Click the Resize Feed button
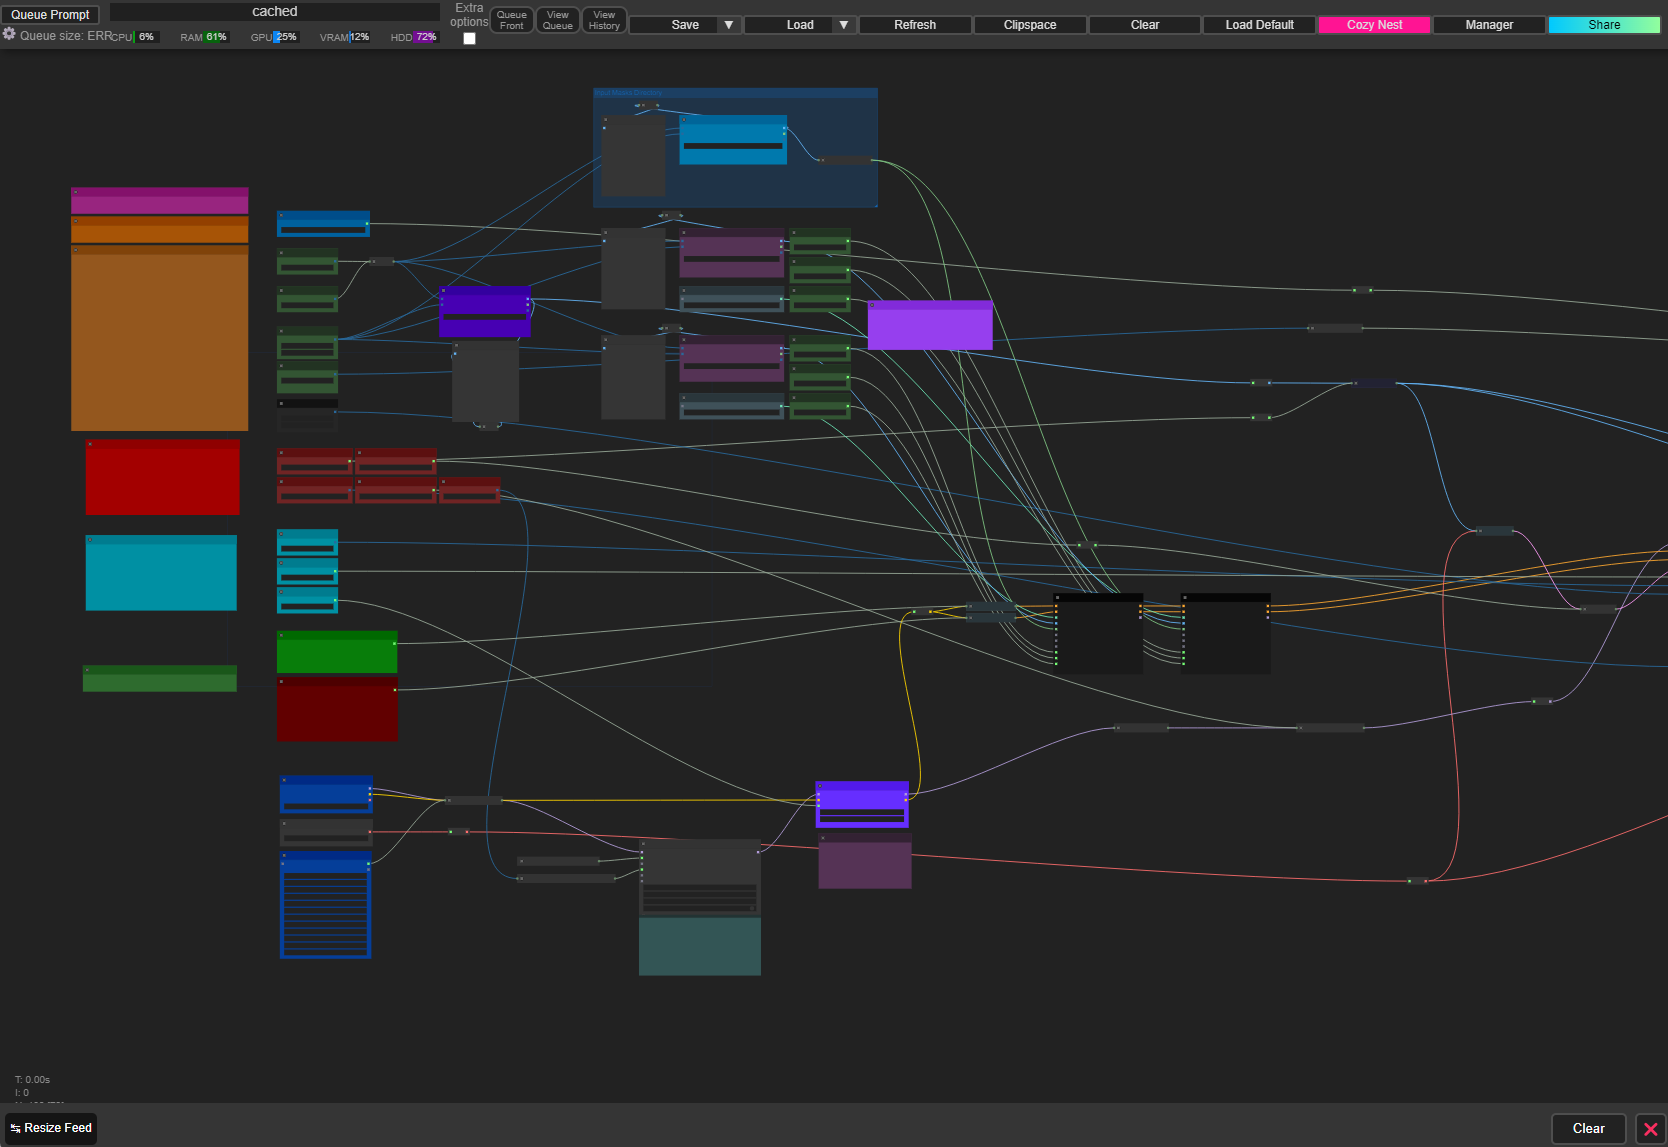The height and width of the screenshot is (1147, 1668). [51, 1128]
